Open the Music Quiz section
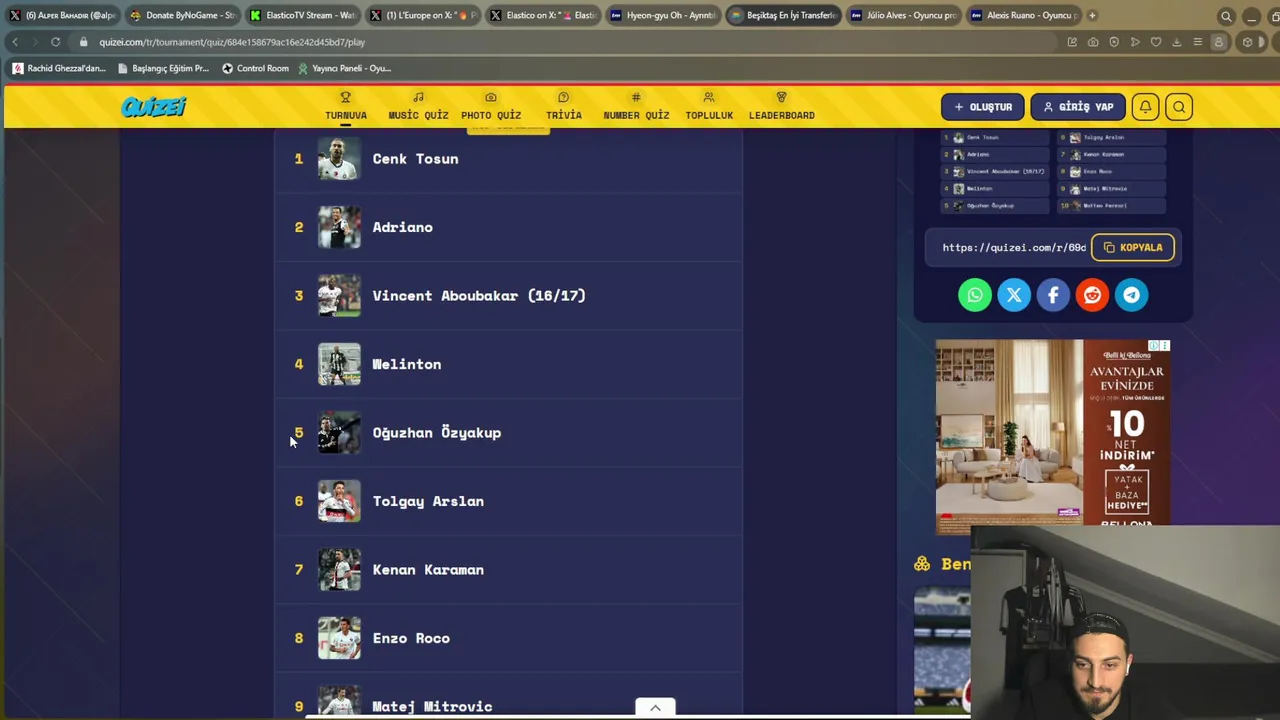1280x720 pixels. (x=418, y=106)
